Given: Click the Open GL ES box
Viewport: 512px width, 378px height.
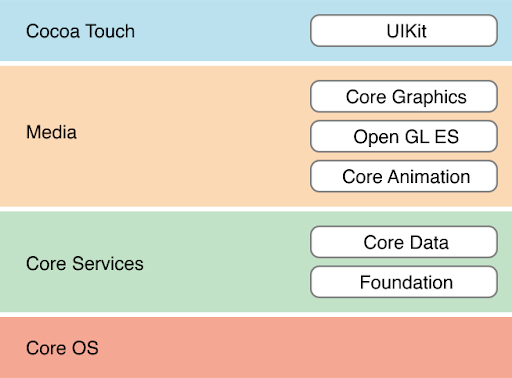Looking at the screenshot, I should [404, 136].
